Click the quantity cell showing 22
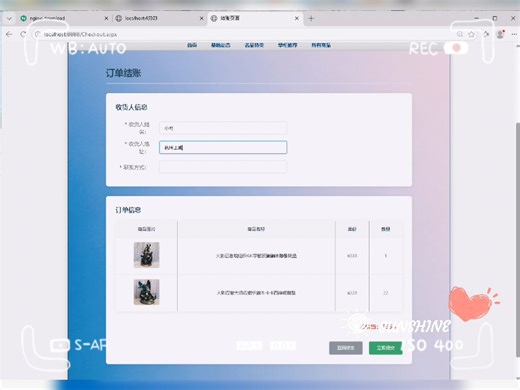The width and height of the screenshot is (520, 390). 386,293
